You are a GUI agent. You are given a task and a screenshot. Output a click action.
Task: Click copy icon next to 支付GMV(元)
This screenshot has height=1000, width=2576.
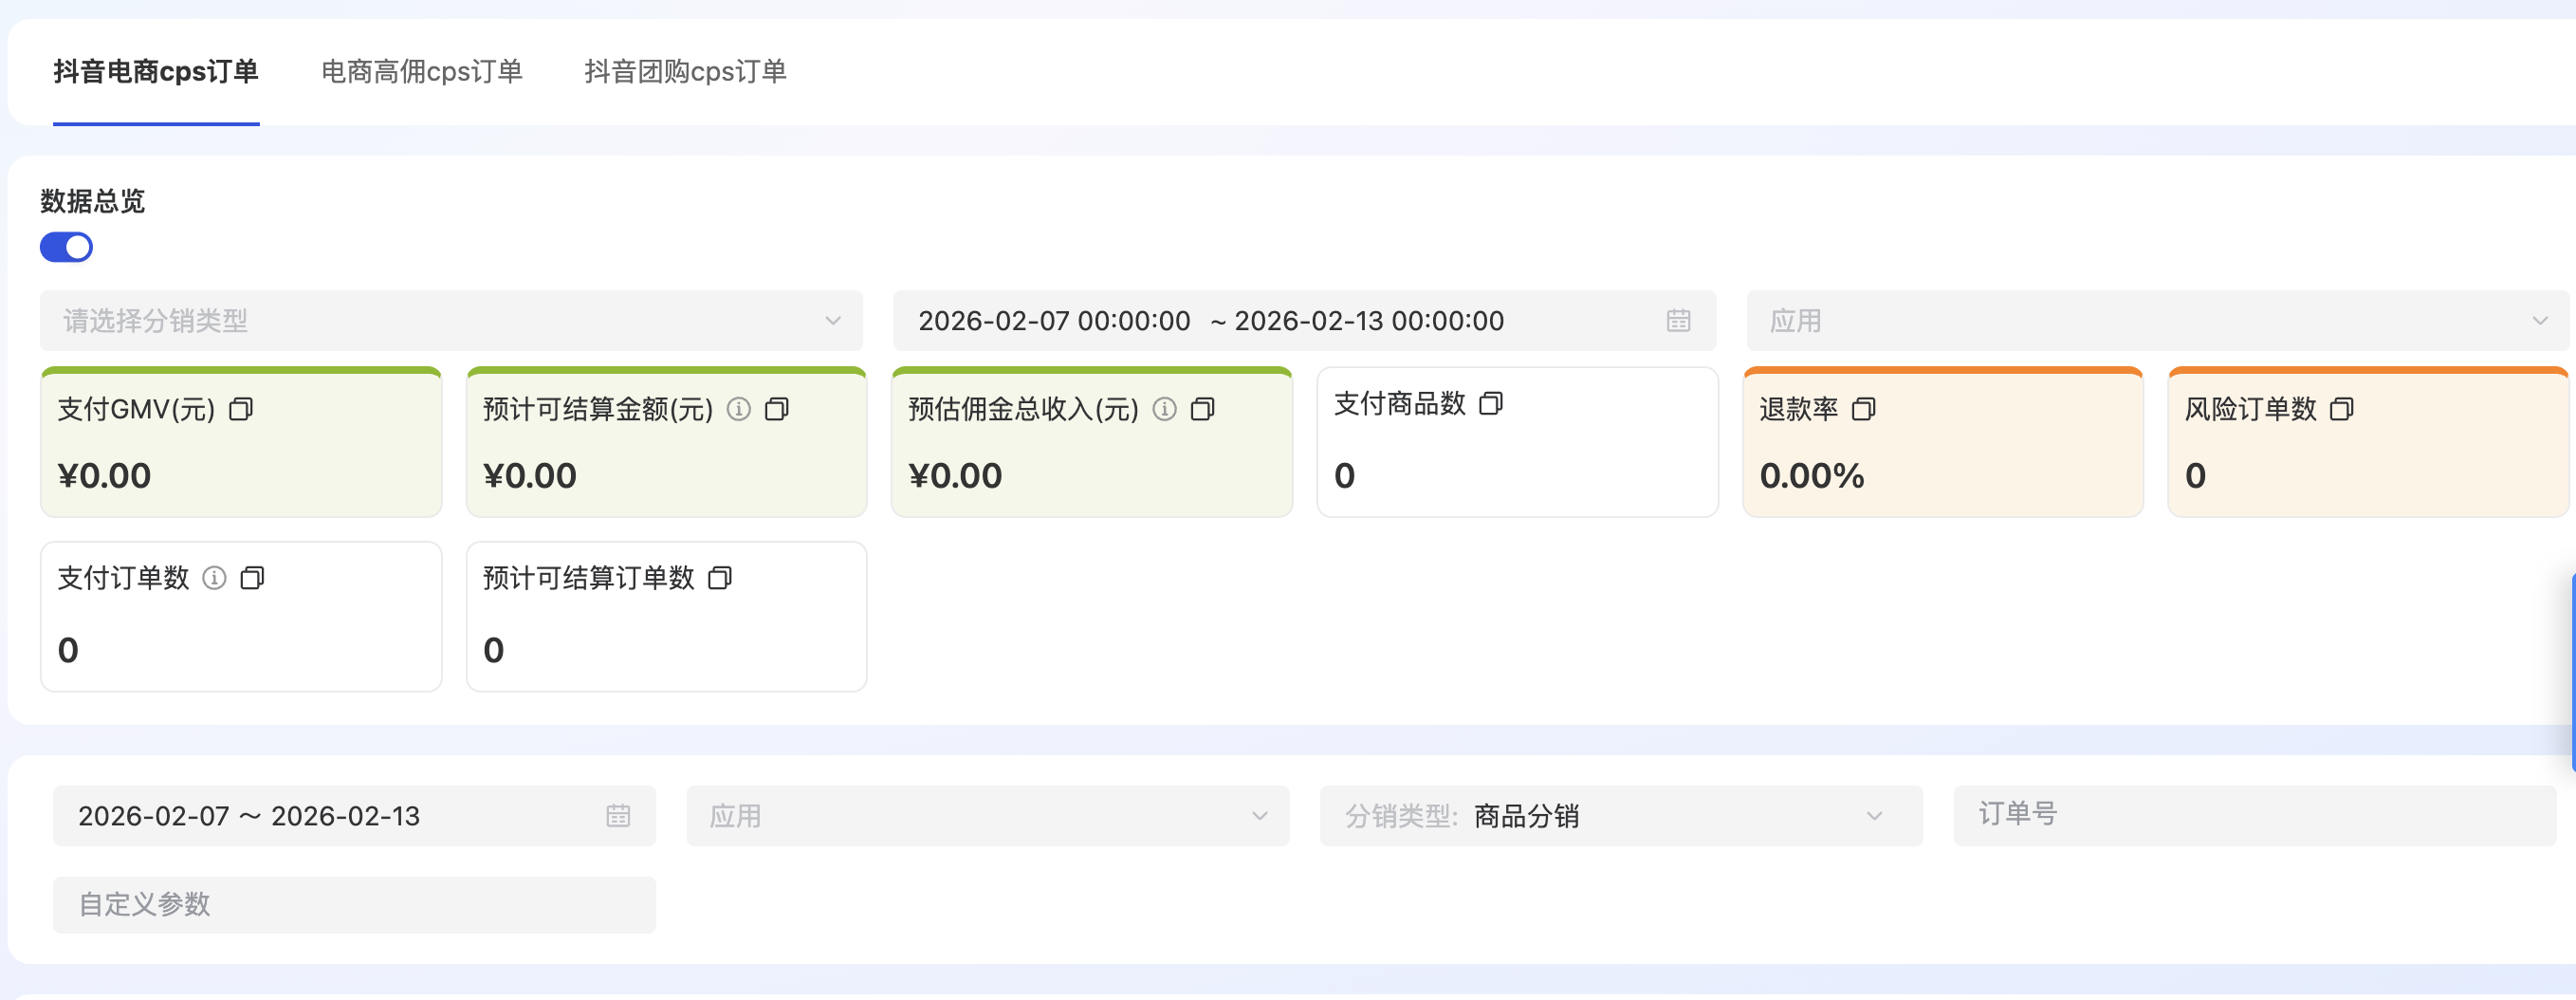tap(241, 409)
